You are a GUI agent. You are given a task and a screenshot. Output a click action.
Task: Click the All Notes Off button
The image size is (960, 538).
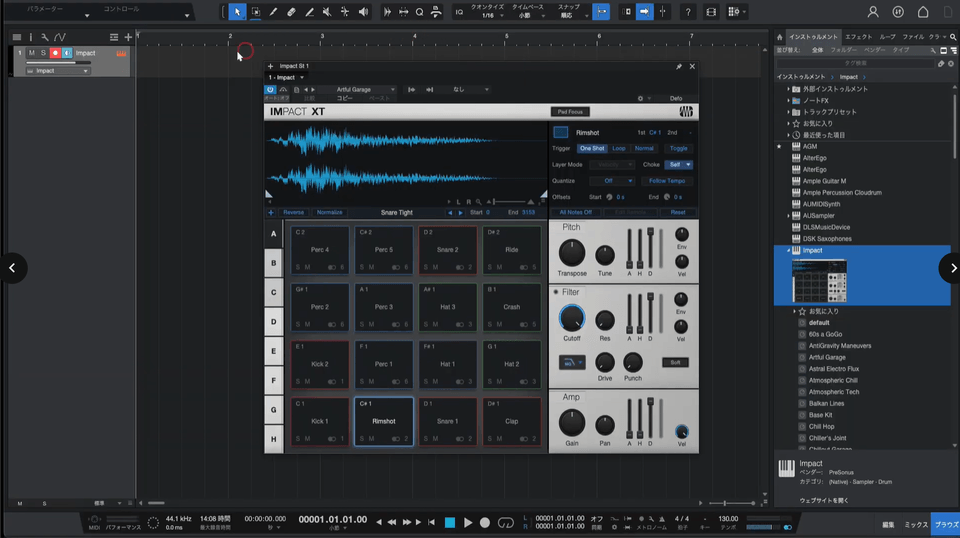point(576,212)
